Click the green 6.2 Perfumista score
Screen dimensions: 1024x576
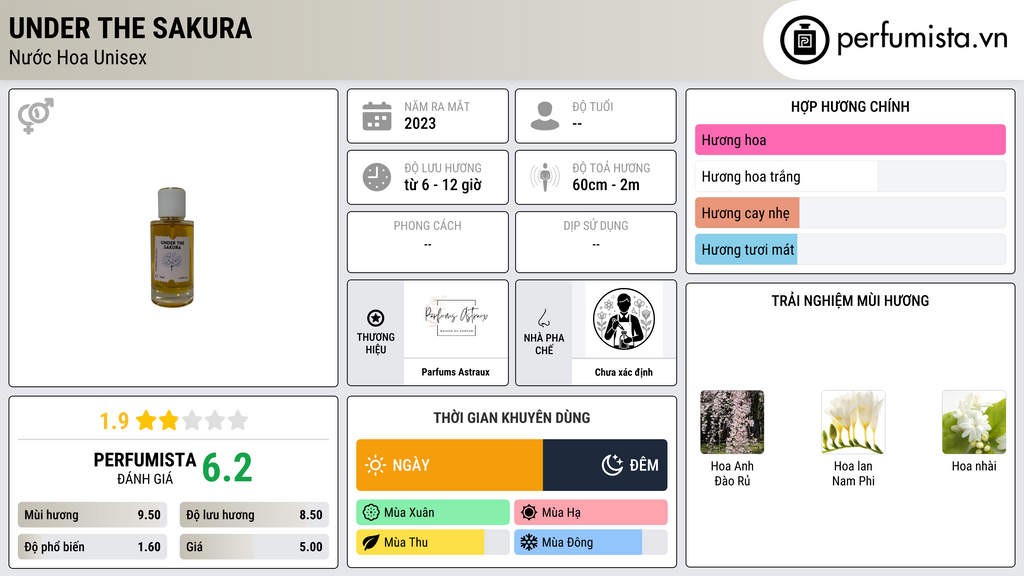(x=227, y=468)
